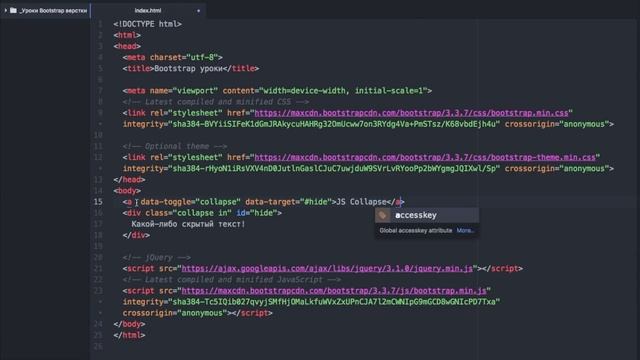This screenshot has height=360, width=640.
Task: Select the Уроки Bootstrap верстки tree item
Action: tap(45, 11)
